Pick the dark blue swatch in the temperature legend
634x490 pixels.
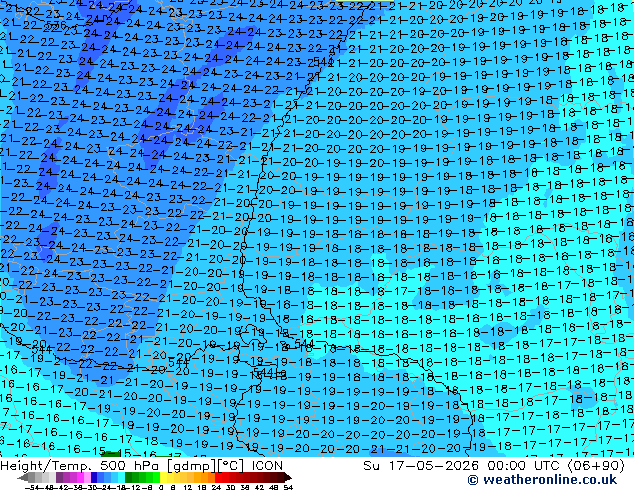[x=94, y=477]
